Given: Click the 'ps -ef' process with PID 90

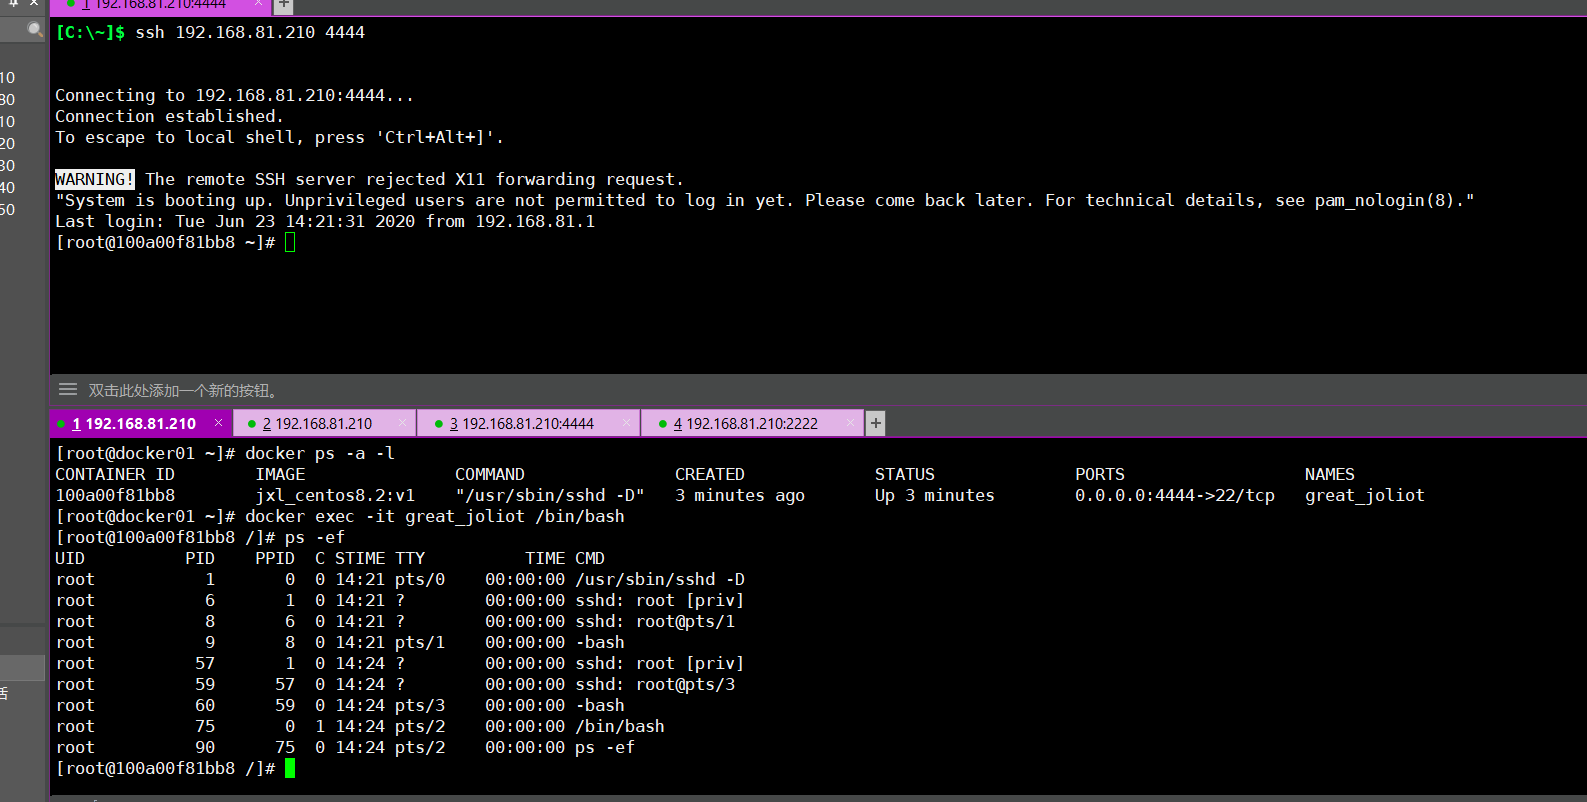Looking at the screenshot, I should coord(605,747).
